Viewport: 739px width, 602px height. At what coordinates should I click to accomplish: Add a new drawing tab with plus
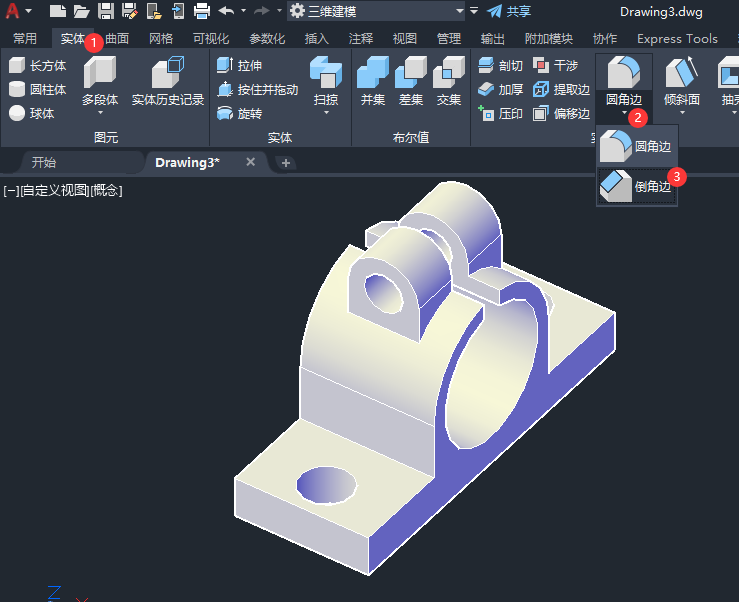[286, 163]
